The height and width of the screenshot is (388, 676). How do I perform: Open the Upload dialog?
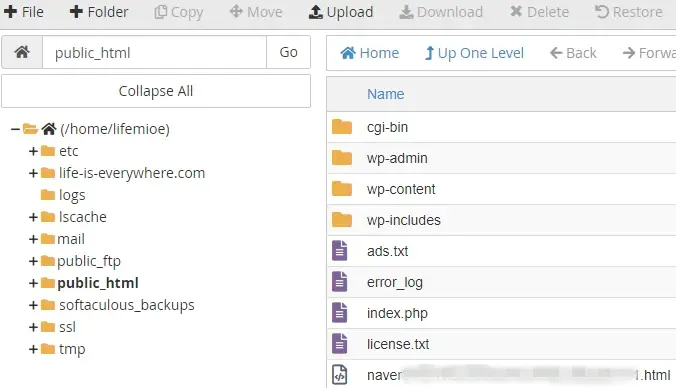341,12
